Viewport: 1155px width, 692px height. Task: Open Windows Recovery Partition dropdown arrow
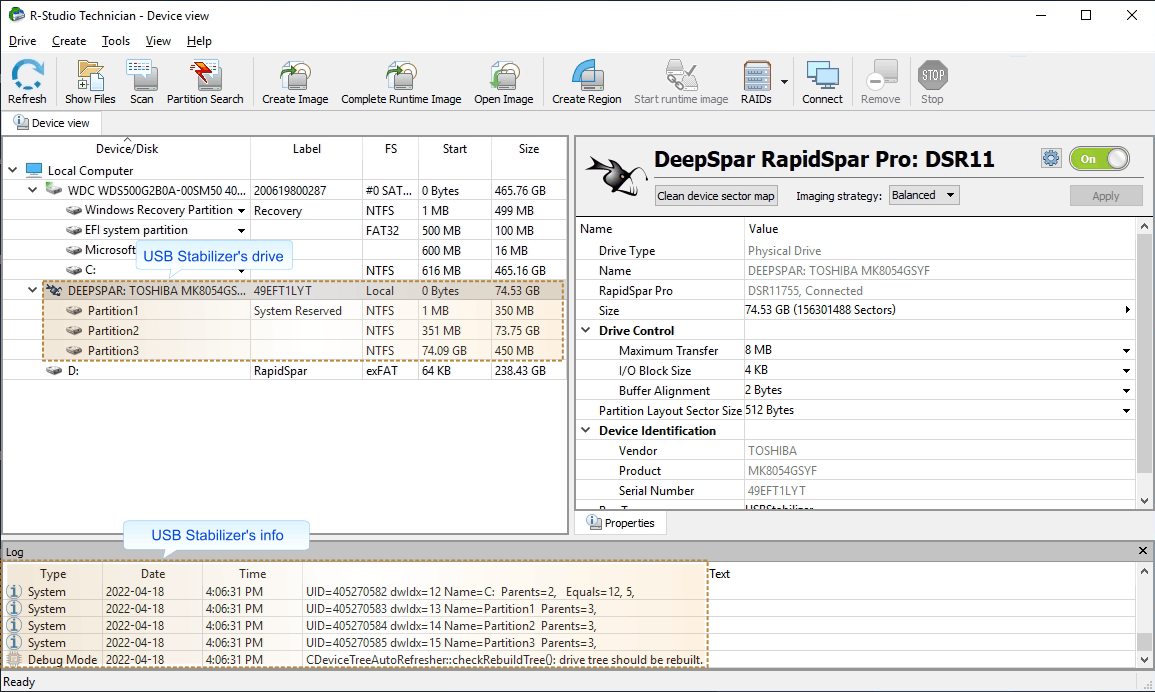pyautogui.click(x=241, y=211)
